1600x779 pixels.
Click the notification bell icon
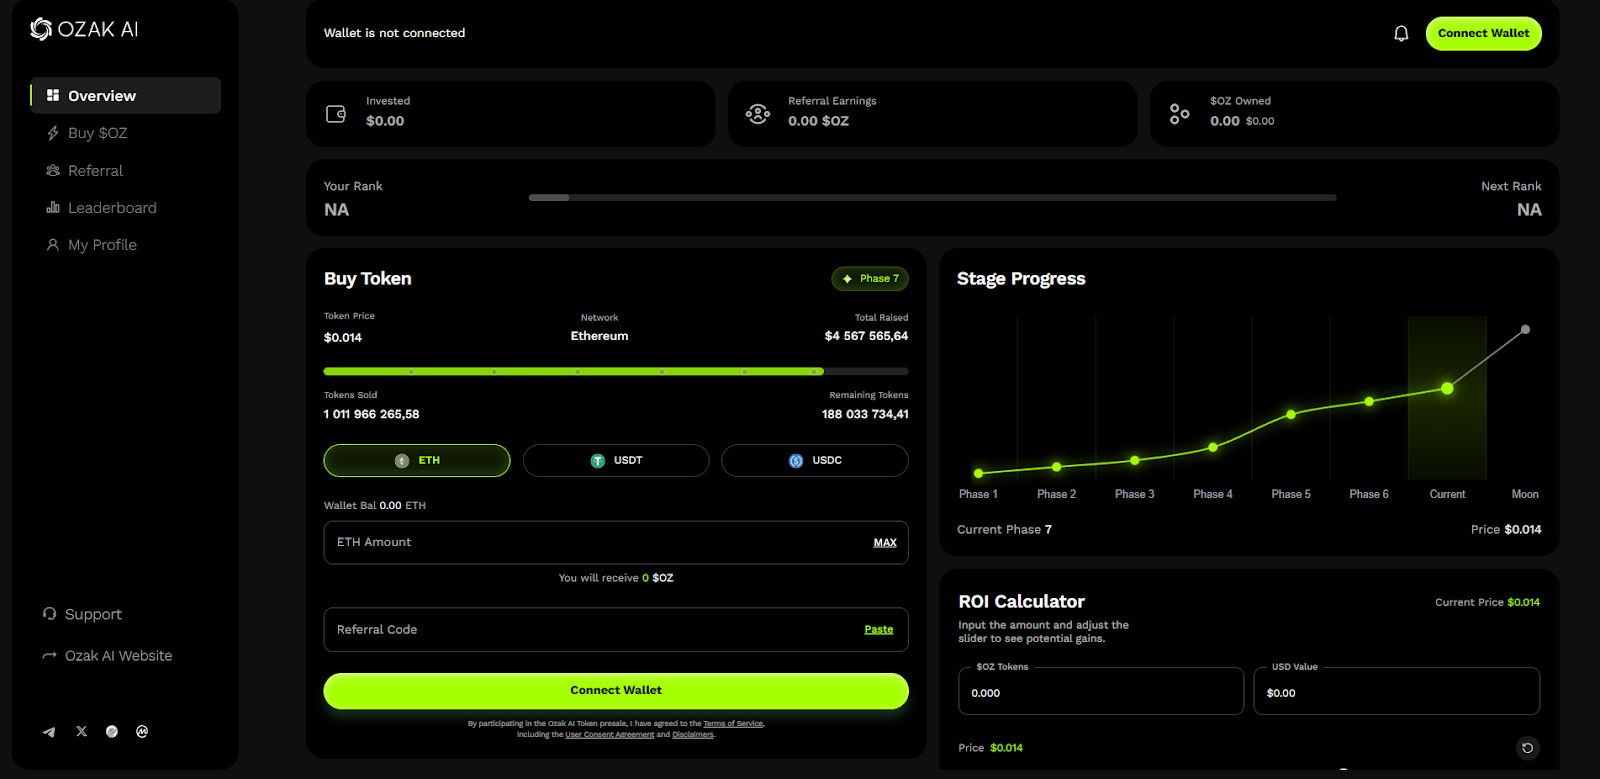click(1401, 33)
